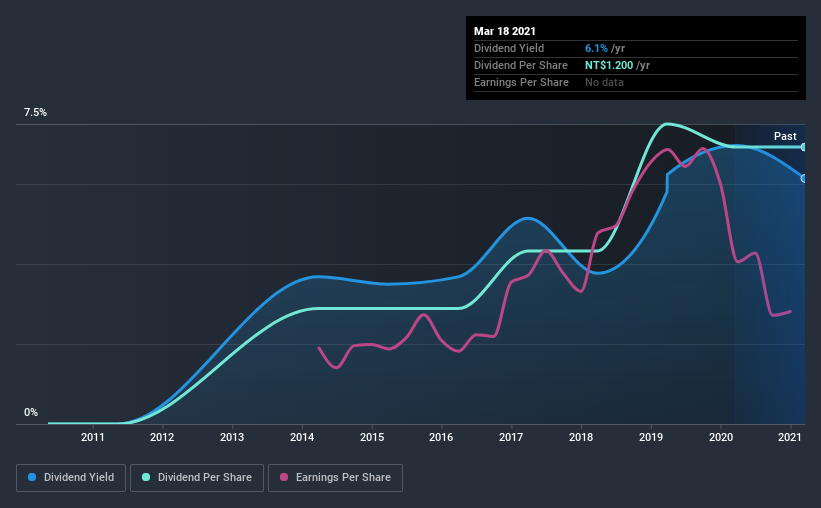The height and width of the screenshot is (508, 821).
Task: Click the Dividend Yield endpoint marker
Action: click(803, 179)
